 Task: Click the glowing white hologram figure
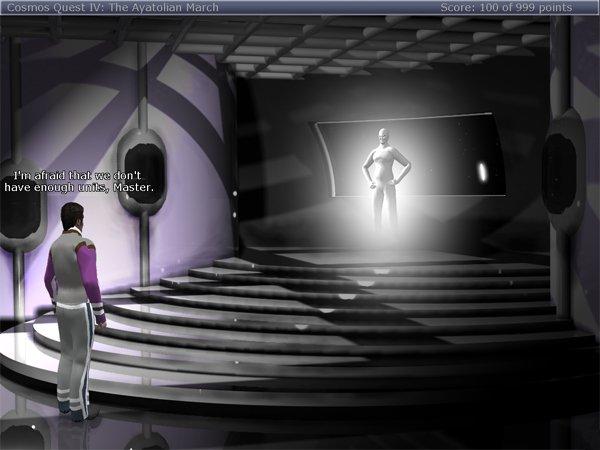(x=385, y=180)
